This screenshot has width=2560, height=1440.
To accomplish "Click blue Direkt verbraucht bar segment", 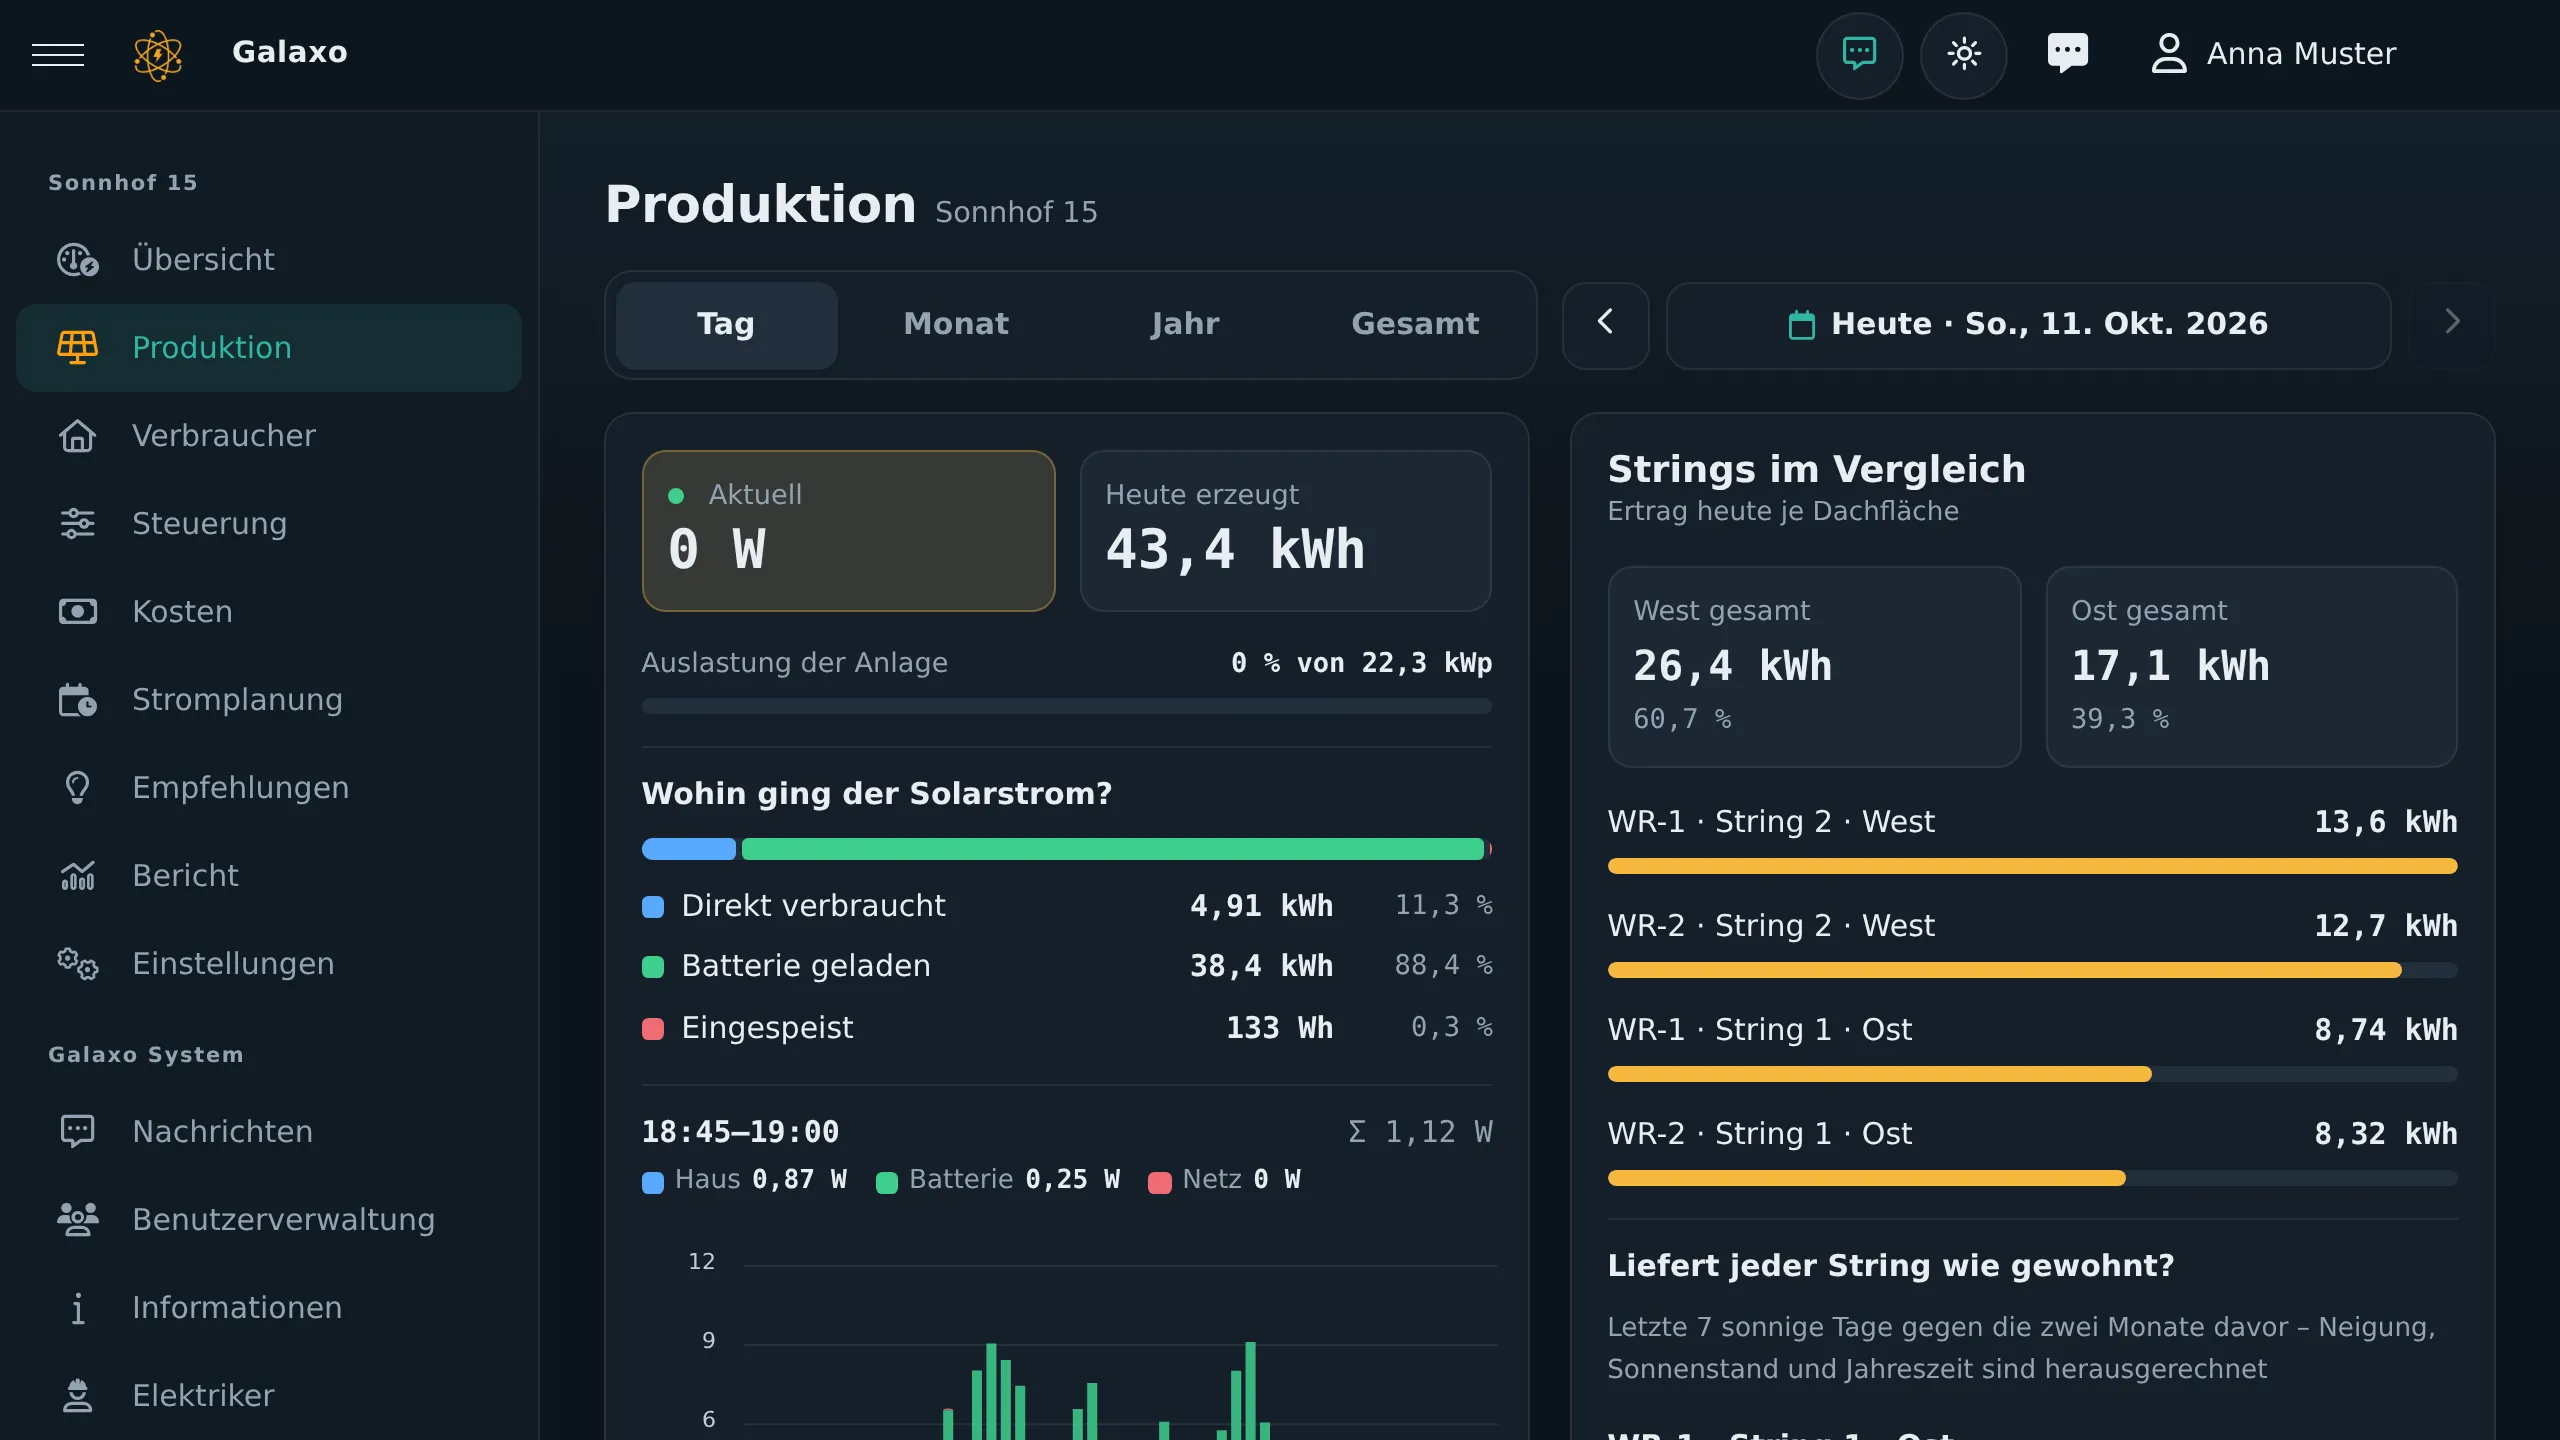I will tap(689, 850).
